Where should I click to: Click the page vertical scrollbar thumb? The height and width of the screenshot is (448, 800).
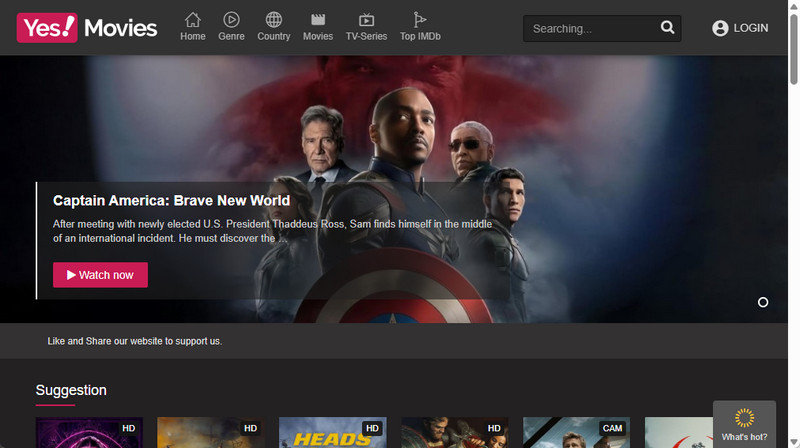pyautogui.click(x=794, y=48)
